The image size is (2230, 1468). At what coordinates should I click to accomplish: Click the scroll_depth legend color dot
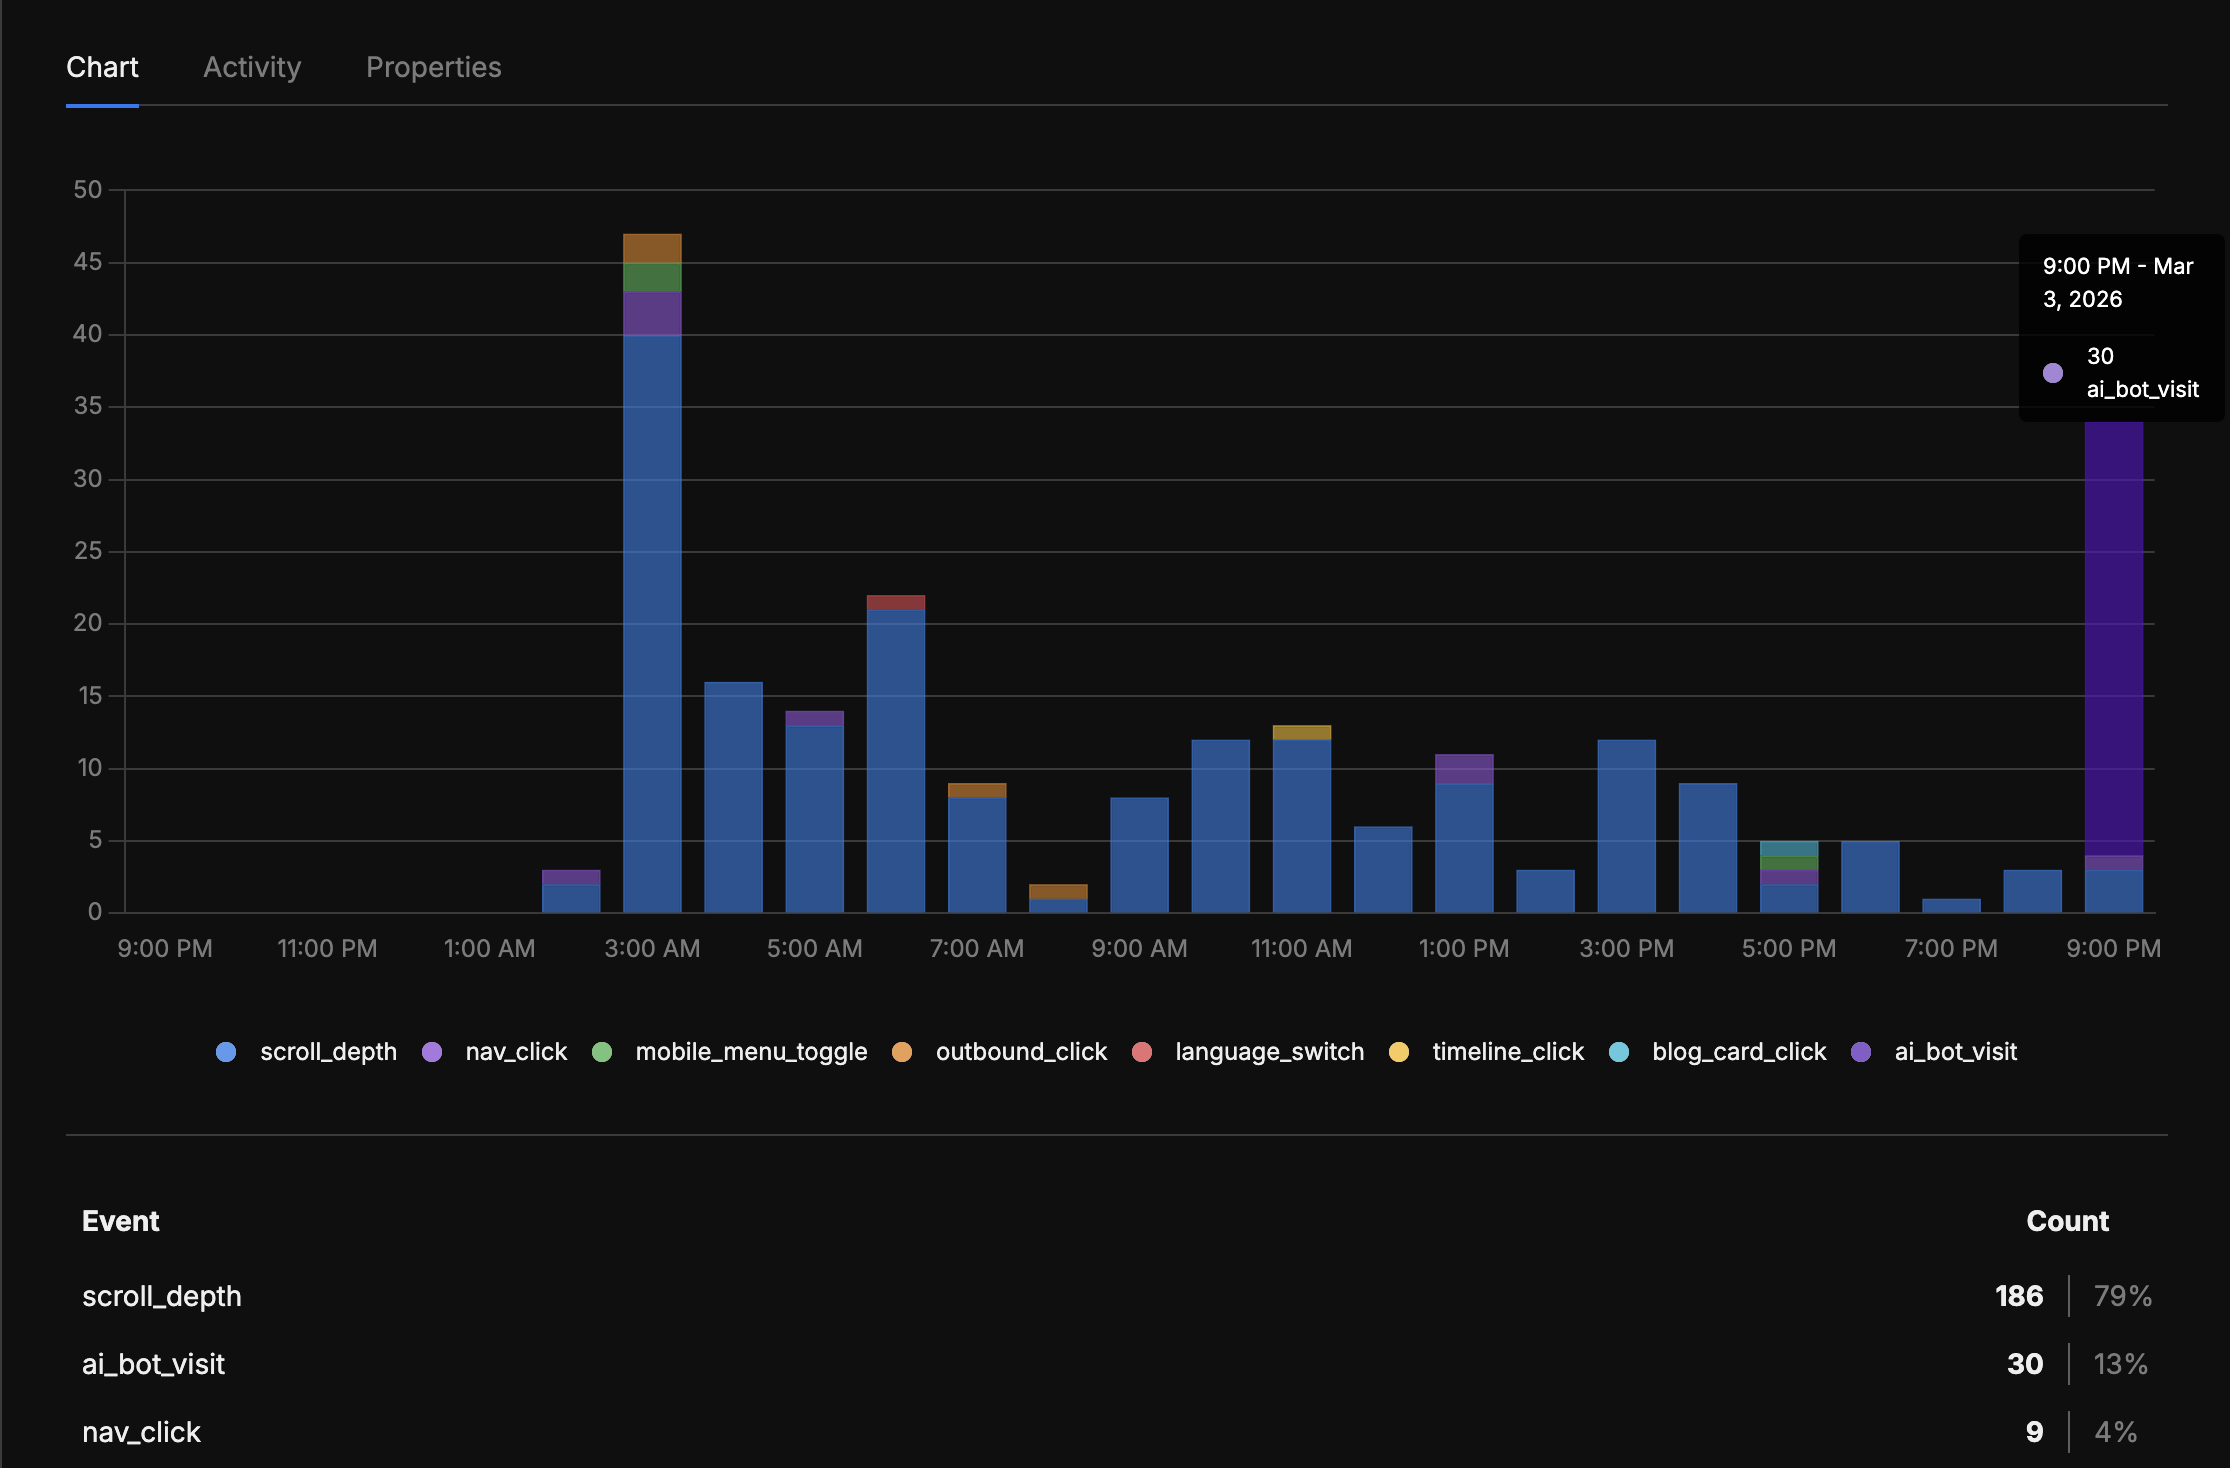pyautogui.click(x=226, y=1052)
